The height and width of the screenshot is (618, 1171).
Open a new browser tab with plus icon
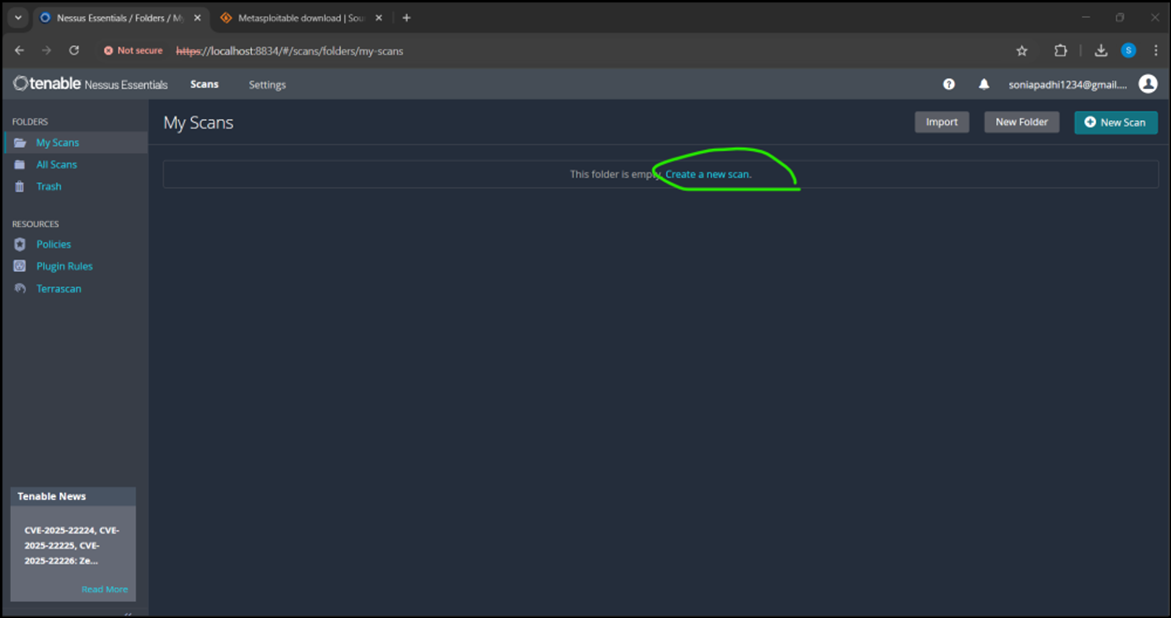(406, 18)
